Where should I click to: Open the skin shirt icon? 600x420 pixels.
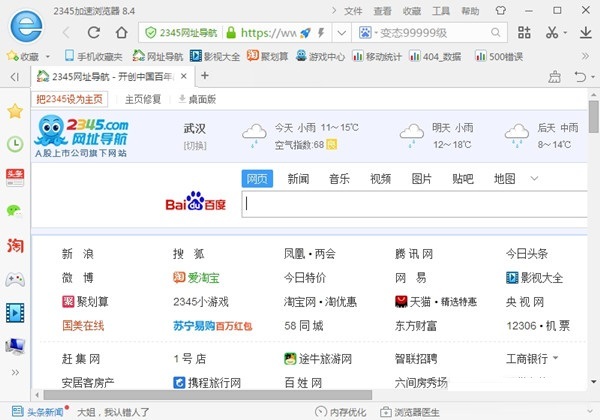(501, 11)
